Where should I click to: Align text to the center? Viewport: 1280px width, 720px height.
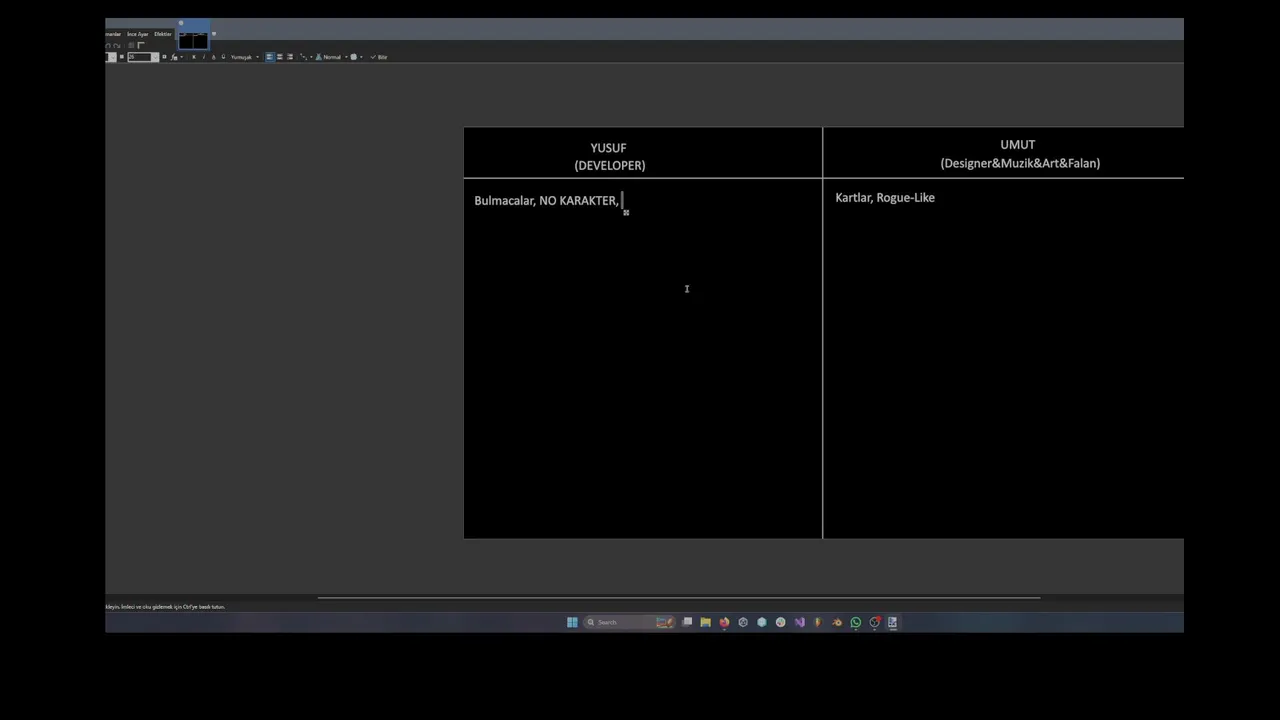(280, 57)
